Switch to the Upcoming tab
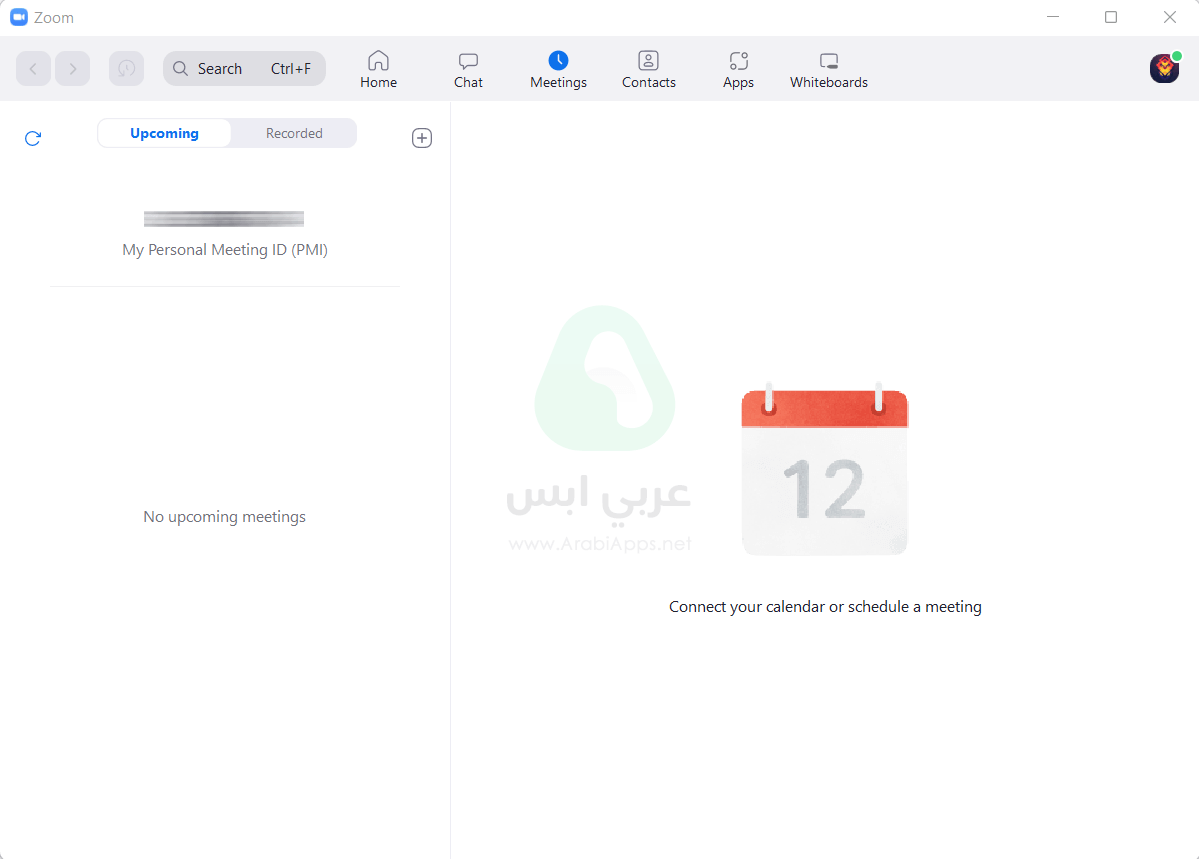 [164, 133]
